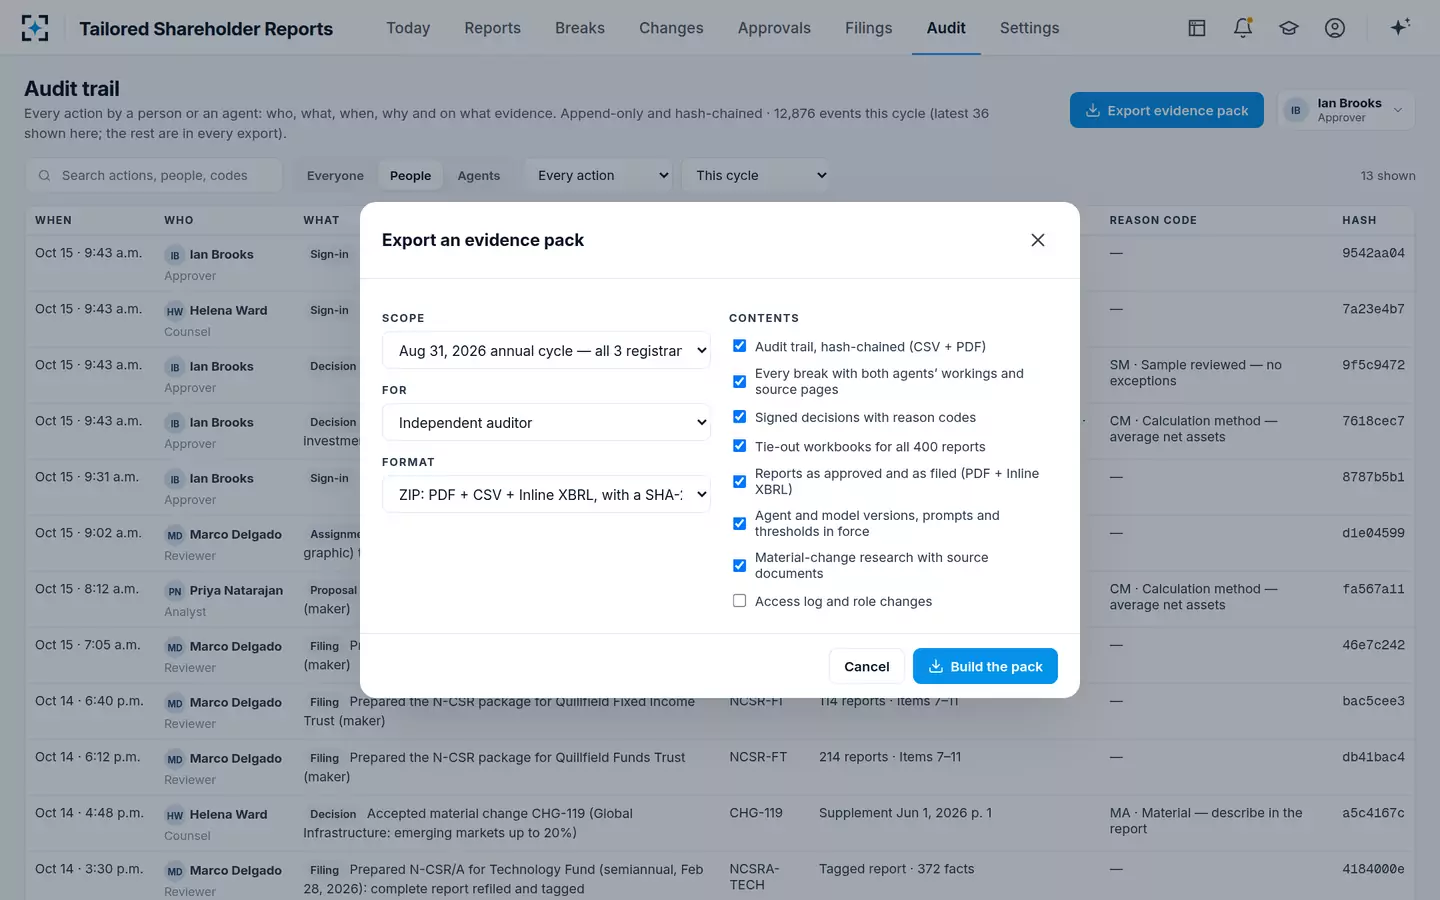Image resolution: width=1440 pixels, height=900 pixels.
Task: Go to the Today tab
Action: click(x=408, y=28)
